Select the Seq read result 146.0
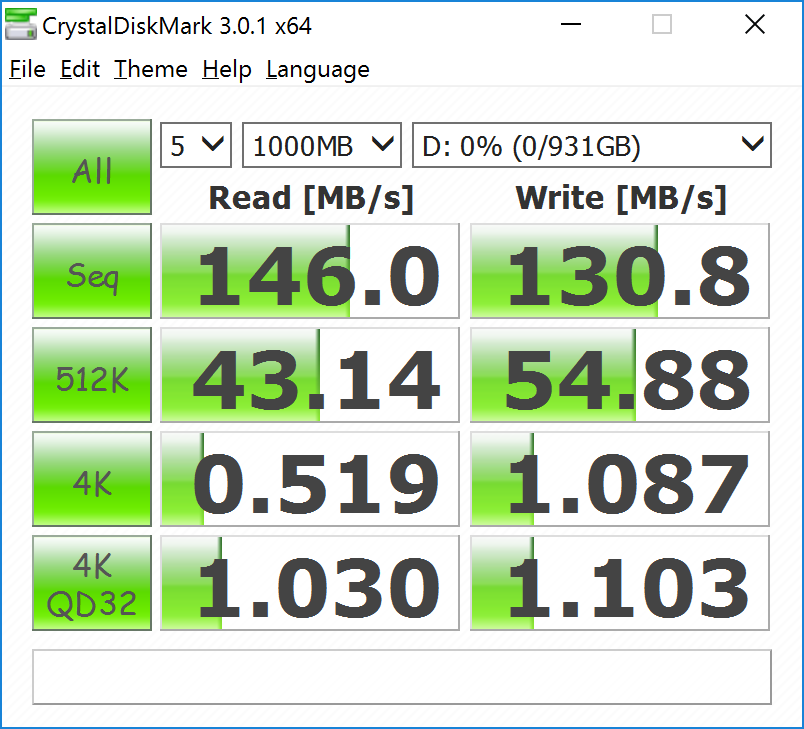The height and width of the screenshot is (729, 804). [310, 271]
